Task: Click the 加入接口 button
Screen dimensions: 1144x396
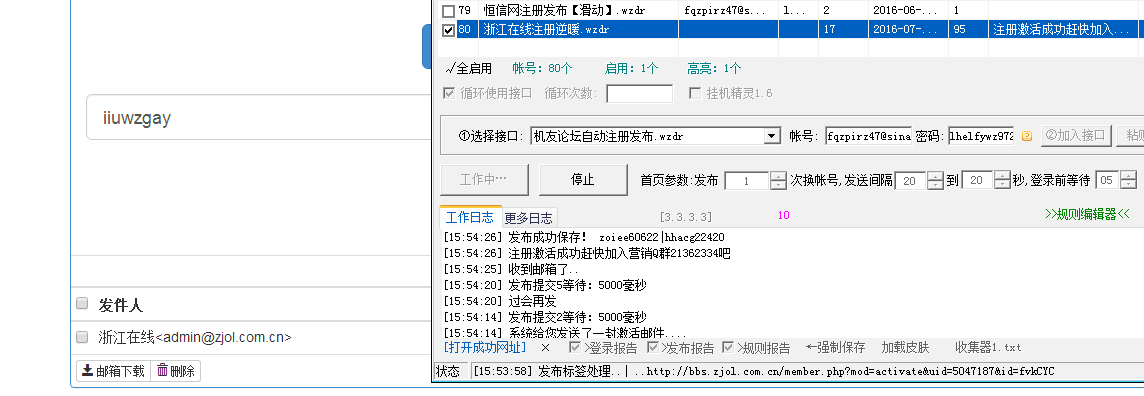Action: (x=1076, y=136)
